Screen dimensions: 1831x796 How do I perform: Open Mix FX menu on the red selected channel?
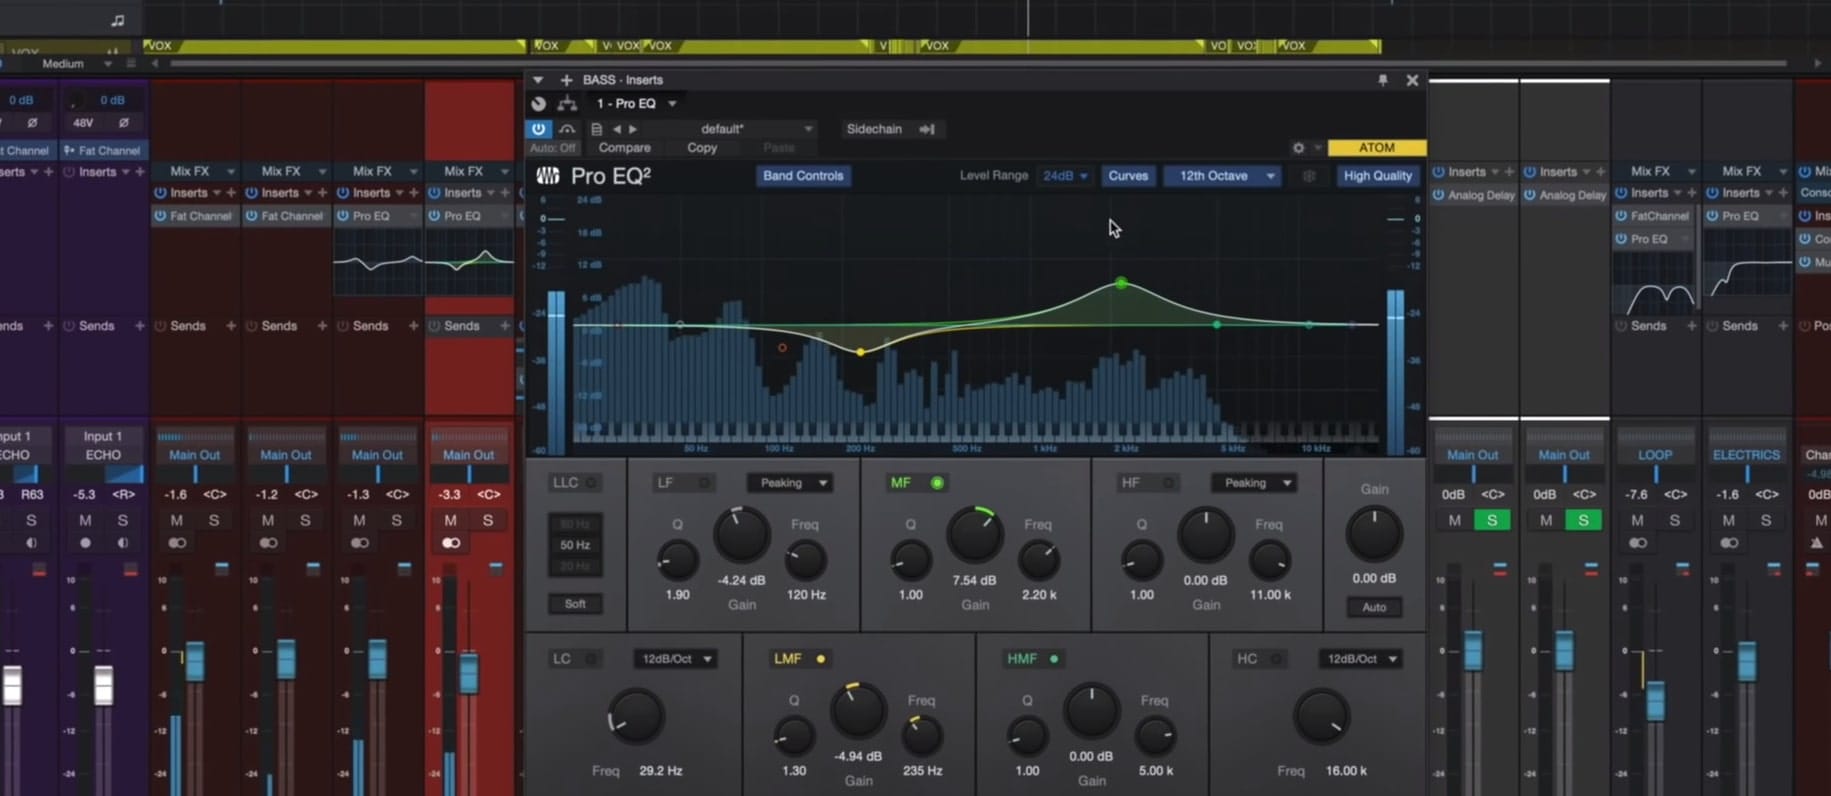tap(470, 171)
